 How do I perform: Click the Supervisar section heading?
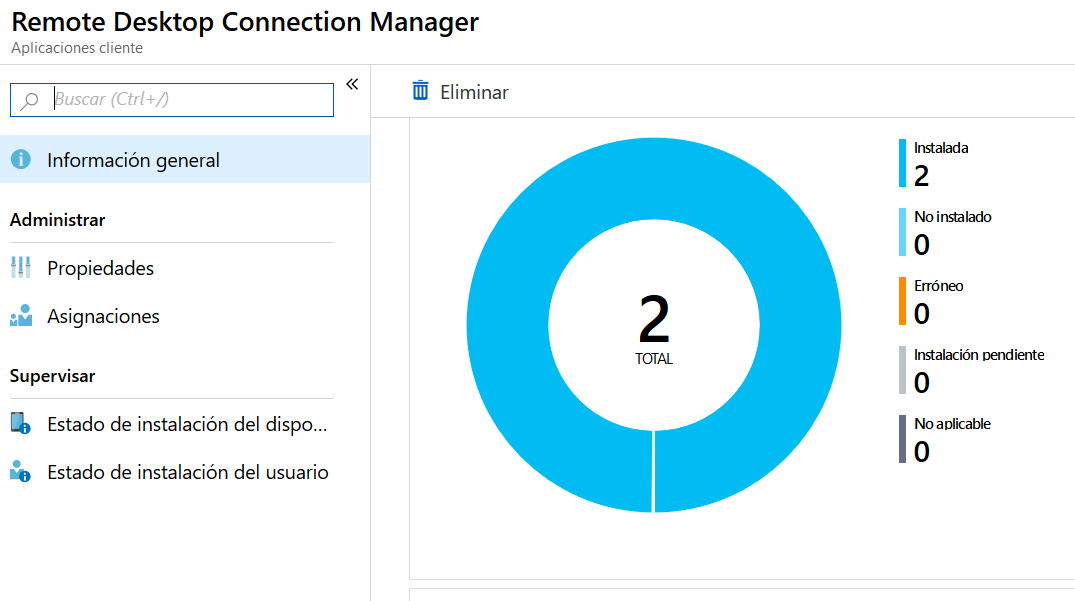pos(52,376)
